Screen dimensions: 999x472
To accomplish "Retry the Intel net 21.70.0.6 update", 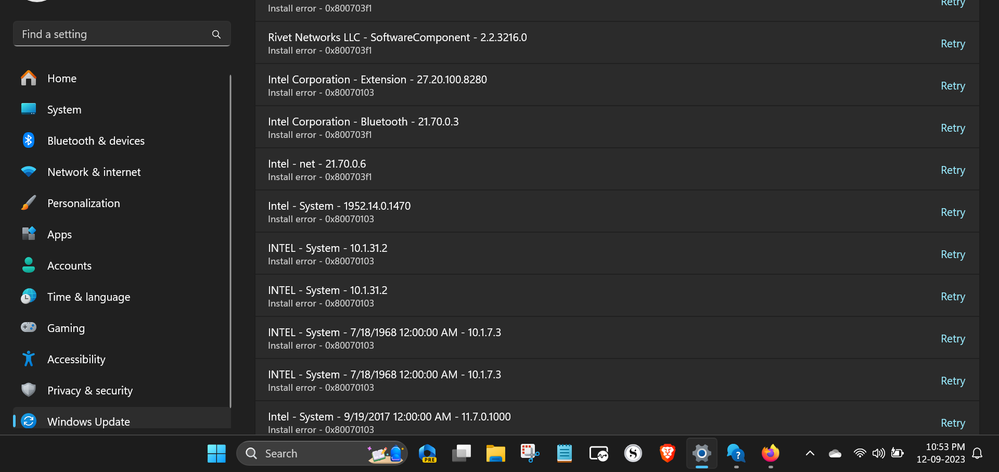I will click(952, 170).
